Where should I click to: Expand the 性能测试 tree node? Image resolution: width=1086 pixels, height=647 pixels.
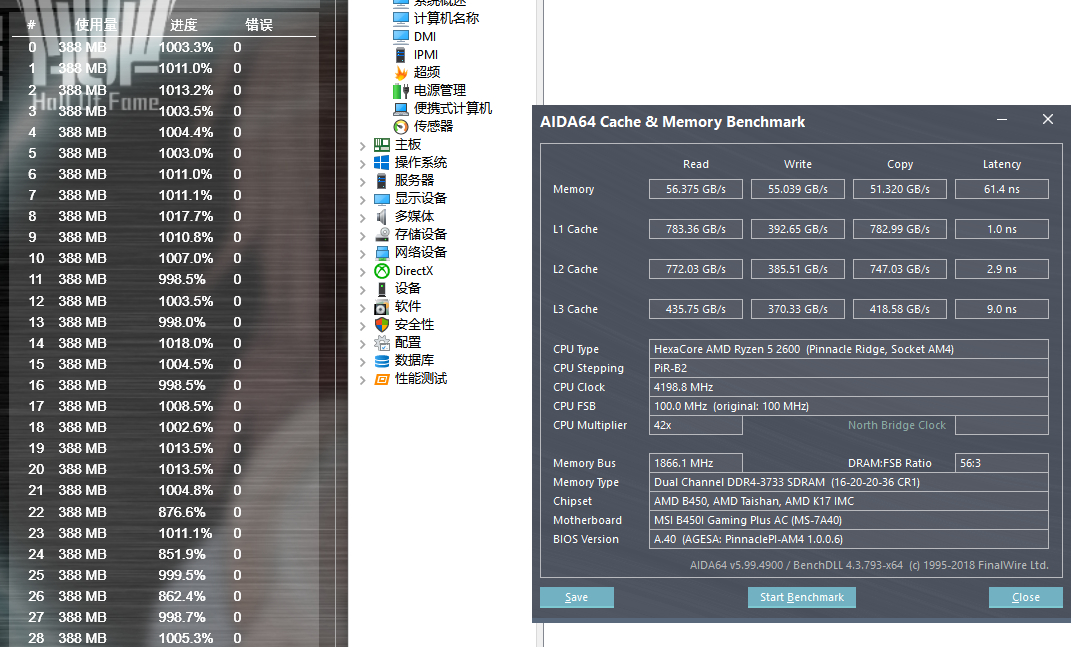[362, 380]
